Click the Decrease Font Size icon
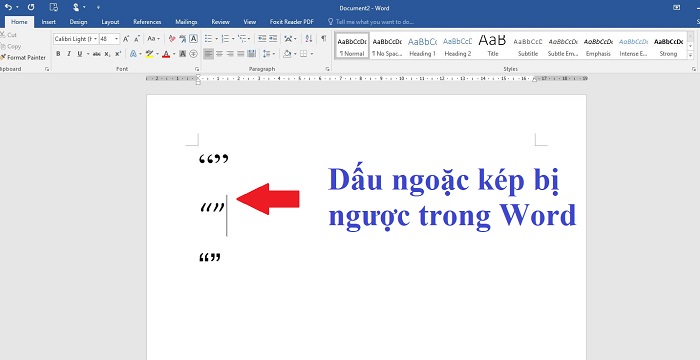This screenshot has height=360, width=700. click(137, 39)
